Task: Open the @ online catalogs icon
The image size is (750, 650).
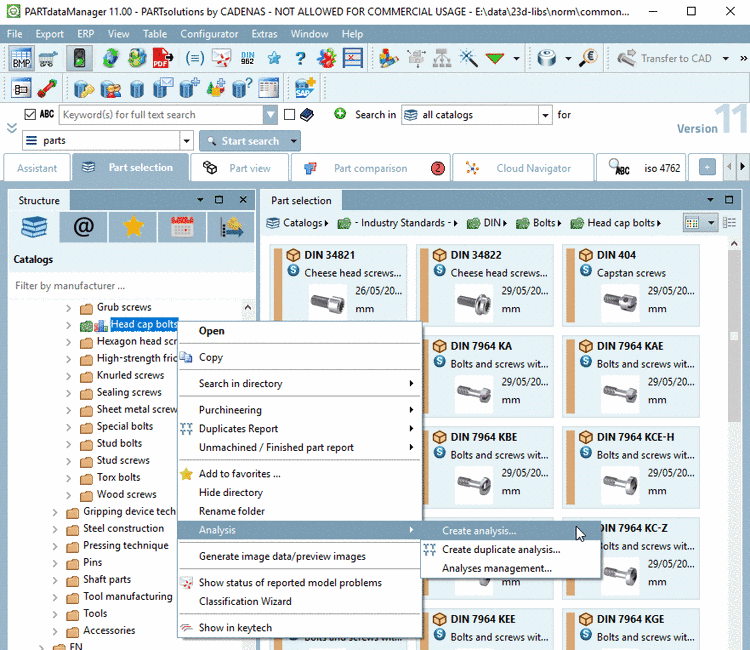Action: pos(83,227)
